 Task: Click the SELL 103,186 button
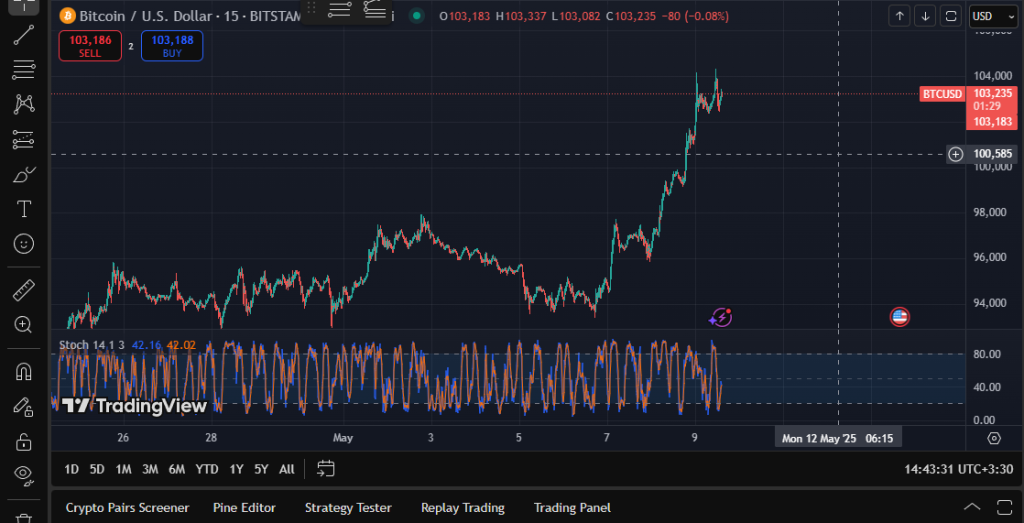pos(90,46)
